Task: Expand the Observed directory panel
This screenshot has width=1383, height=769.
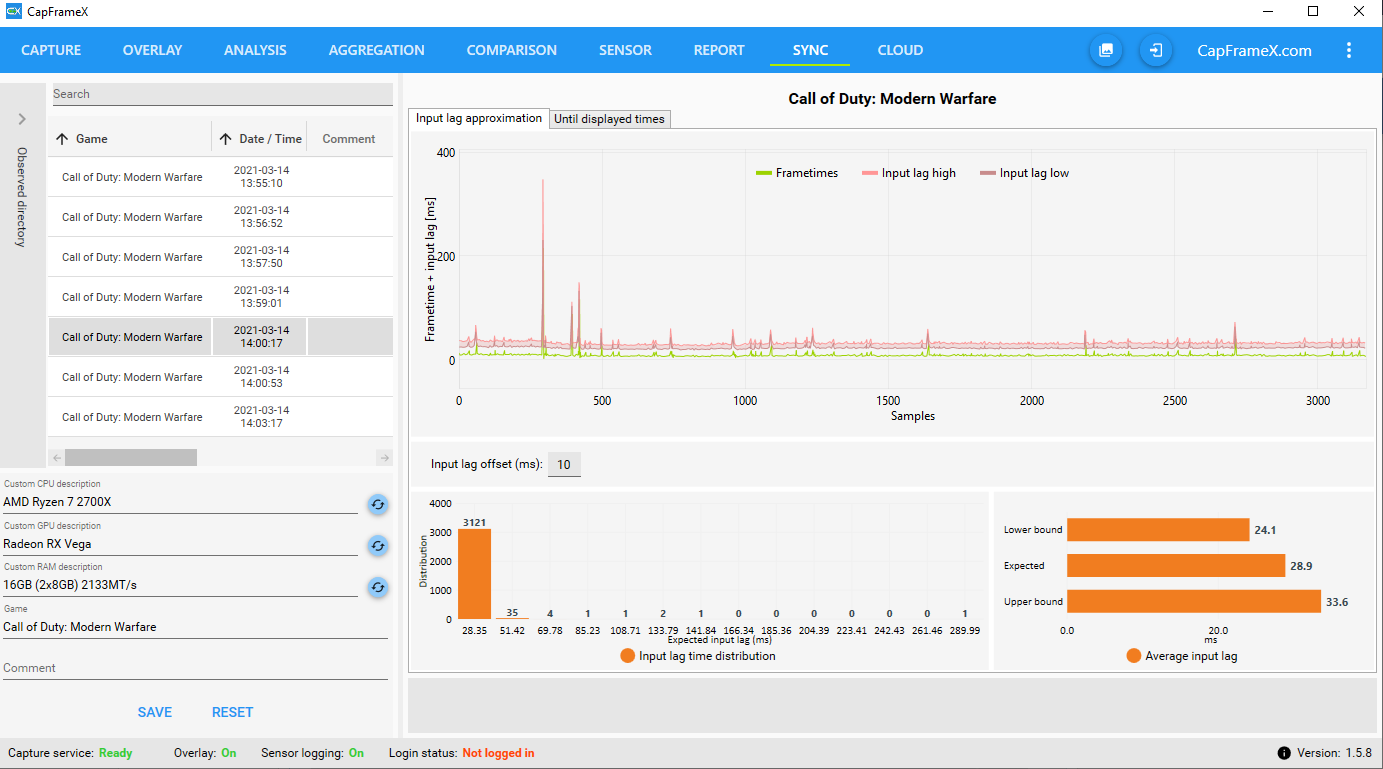Action: coord(21,119)
